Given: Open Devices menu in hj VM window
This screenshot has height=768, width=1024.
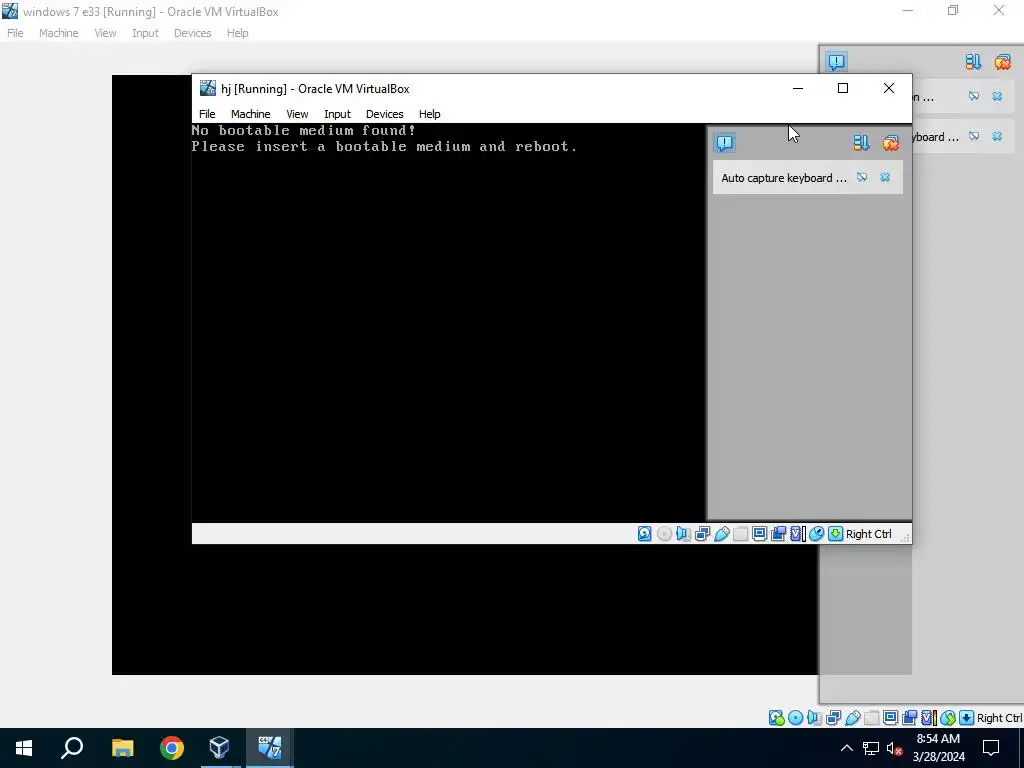Looking at the screenshot, I should tap(384, 114).
